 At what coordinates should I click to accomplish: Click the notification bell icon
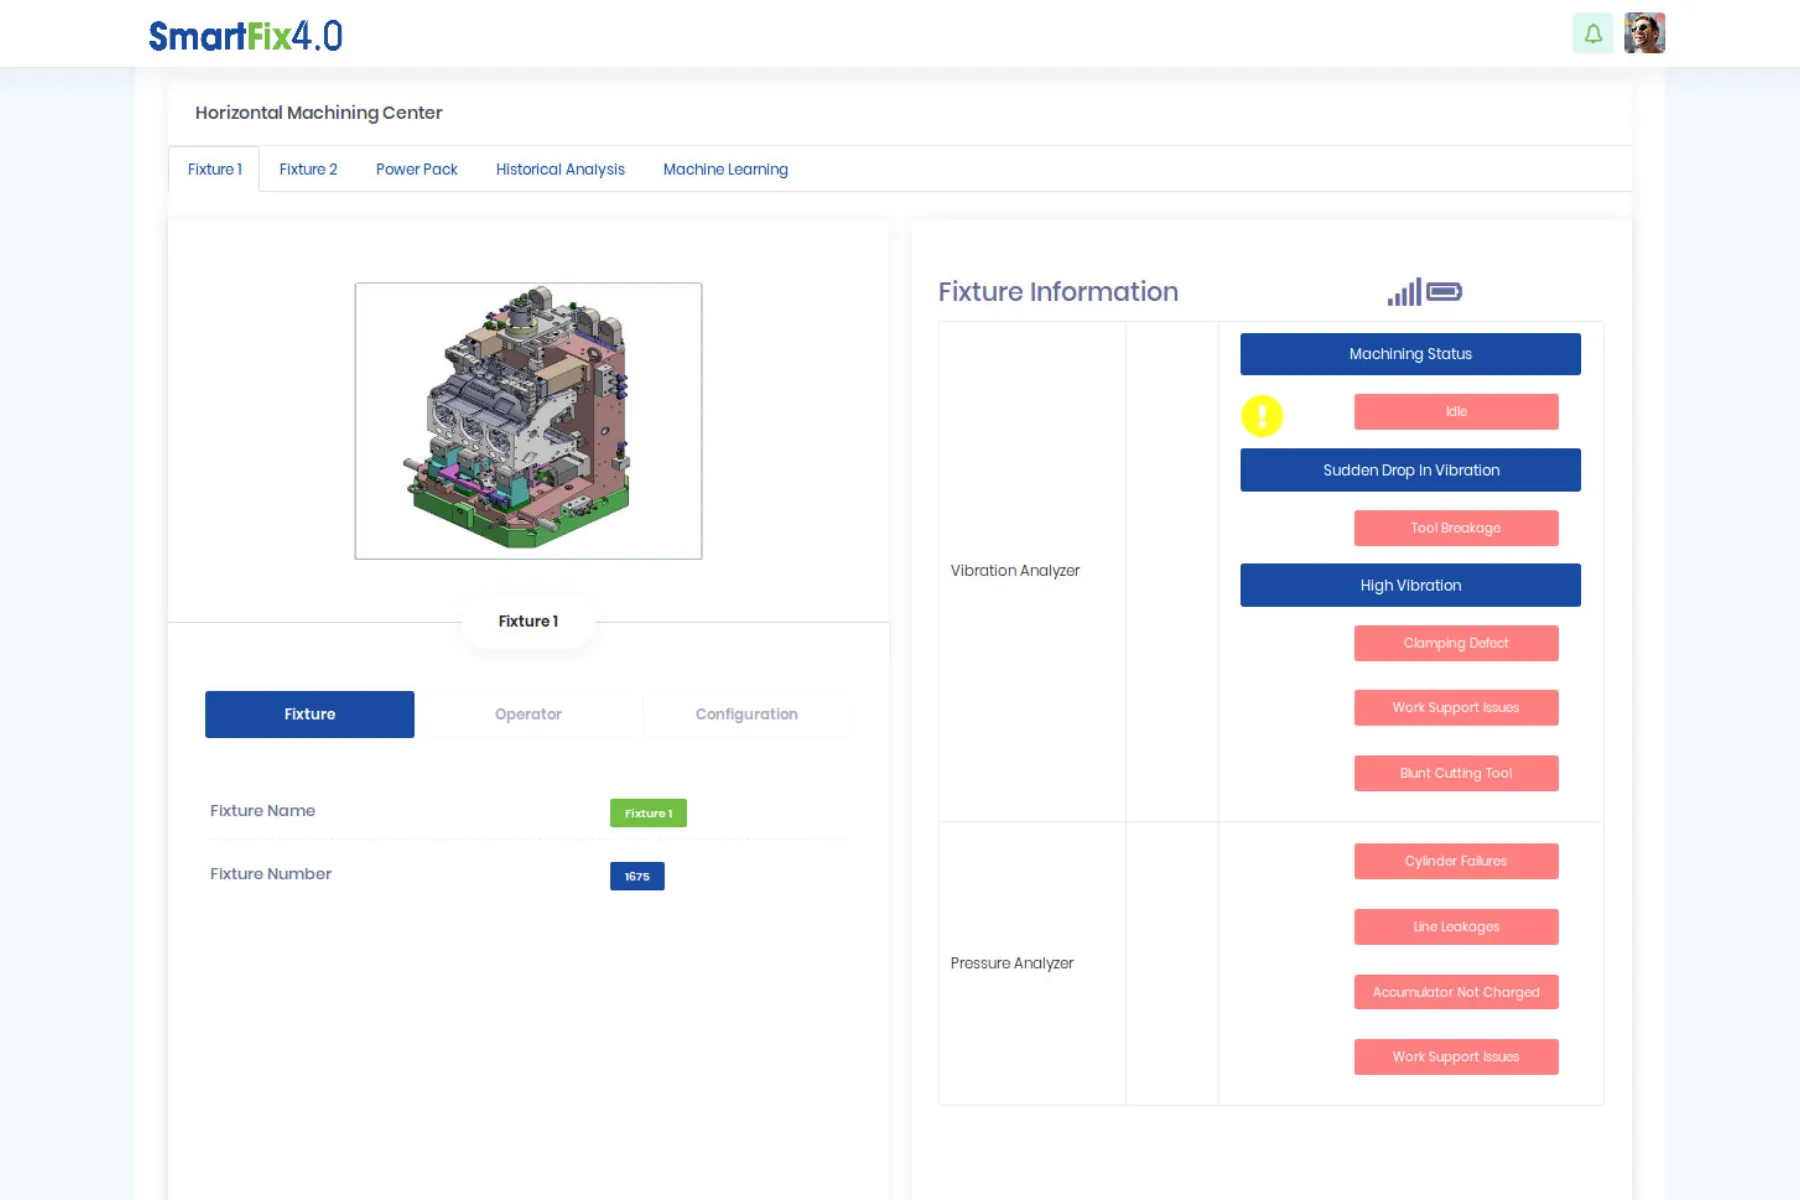point(1592,34)
